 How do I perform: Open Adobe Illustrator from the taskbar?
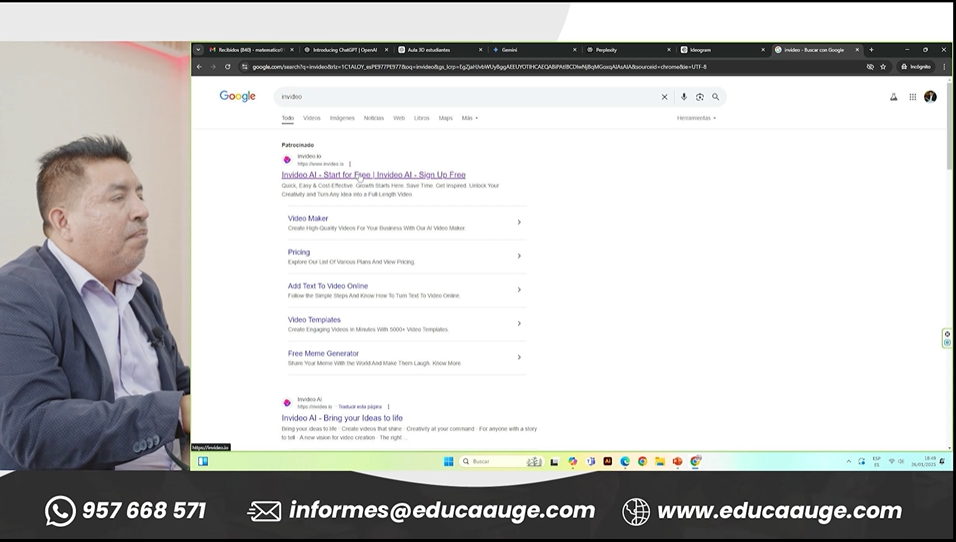coord(607,462)
